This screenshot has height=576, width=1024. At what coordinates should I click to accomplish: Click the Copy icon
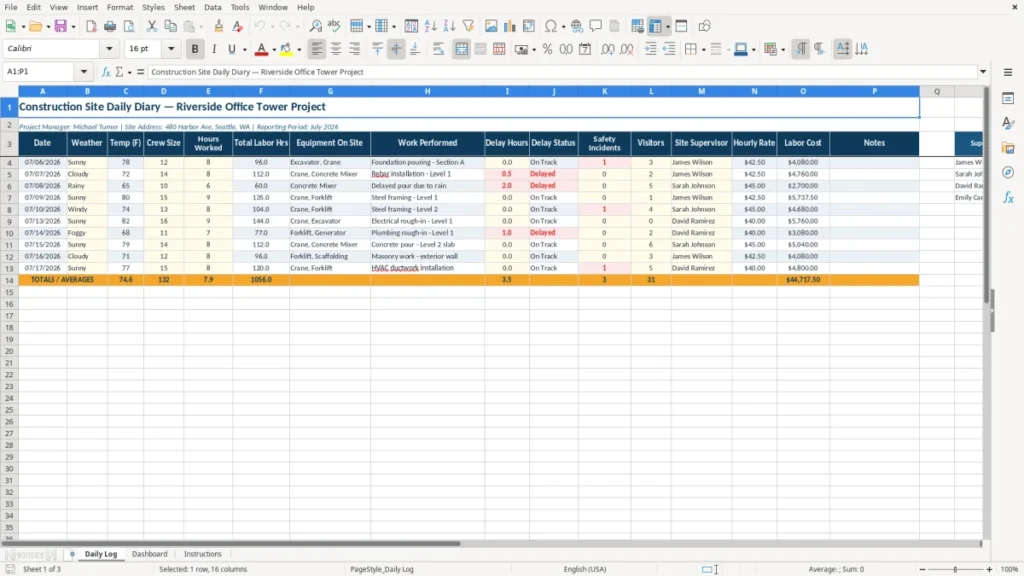170,26
